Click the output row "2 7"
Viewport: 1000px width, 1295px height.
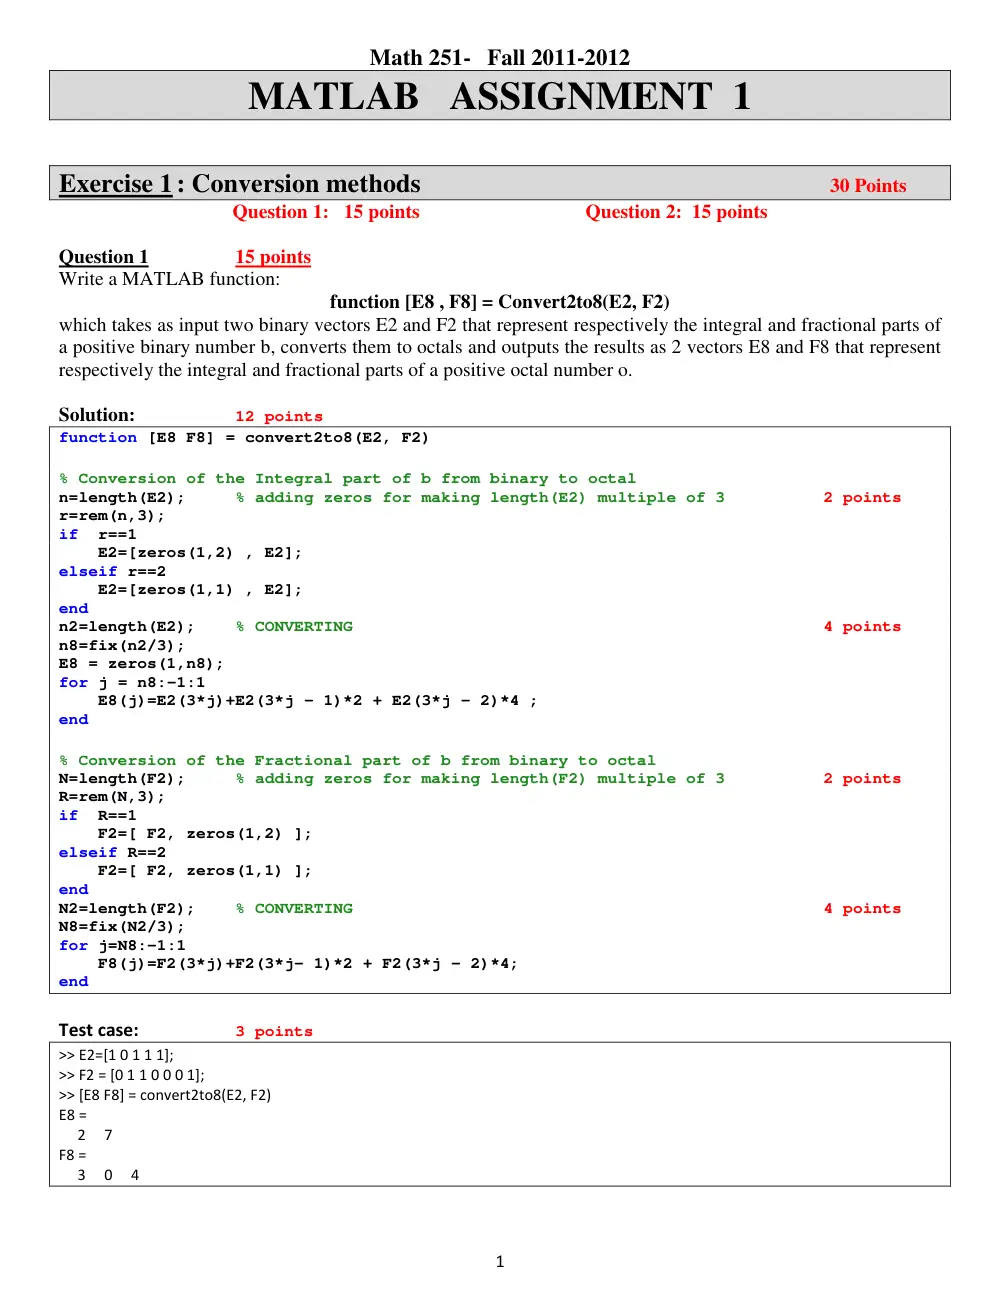pyautogui.click(x=95, y=1135)
